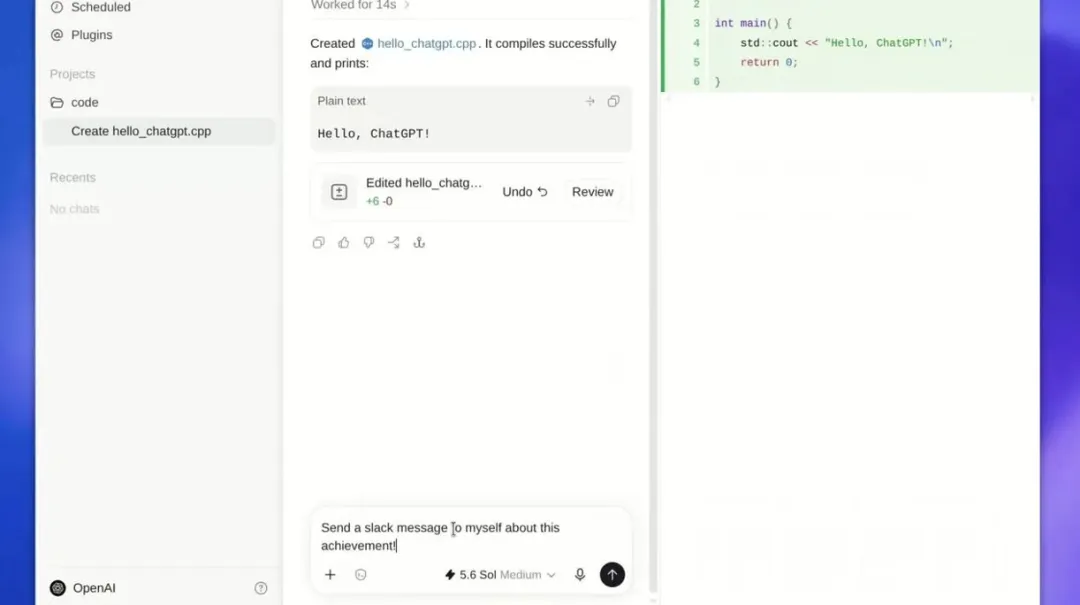Click the sparkle icon in Plain text block

click(590, 101)
